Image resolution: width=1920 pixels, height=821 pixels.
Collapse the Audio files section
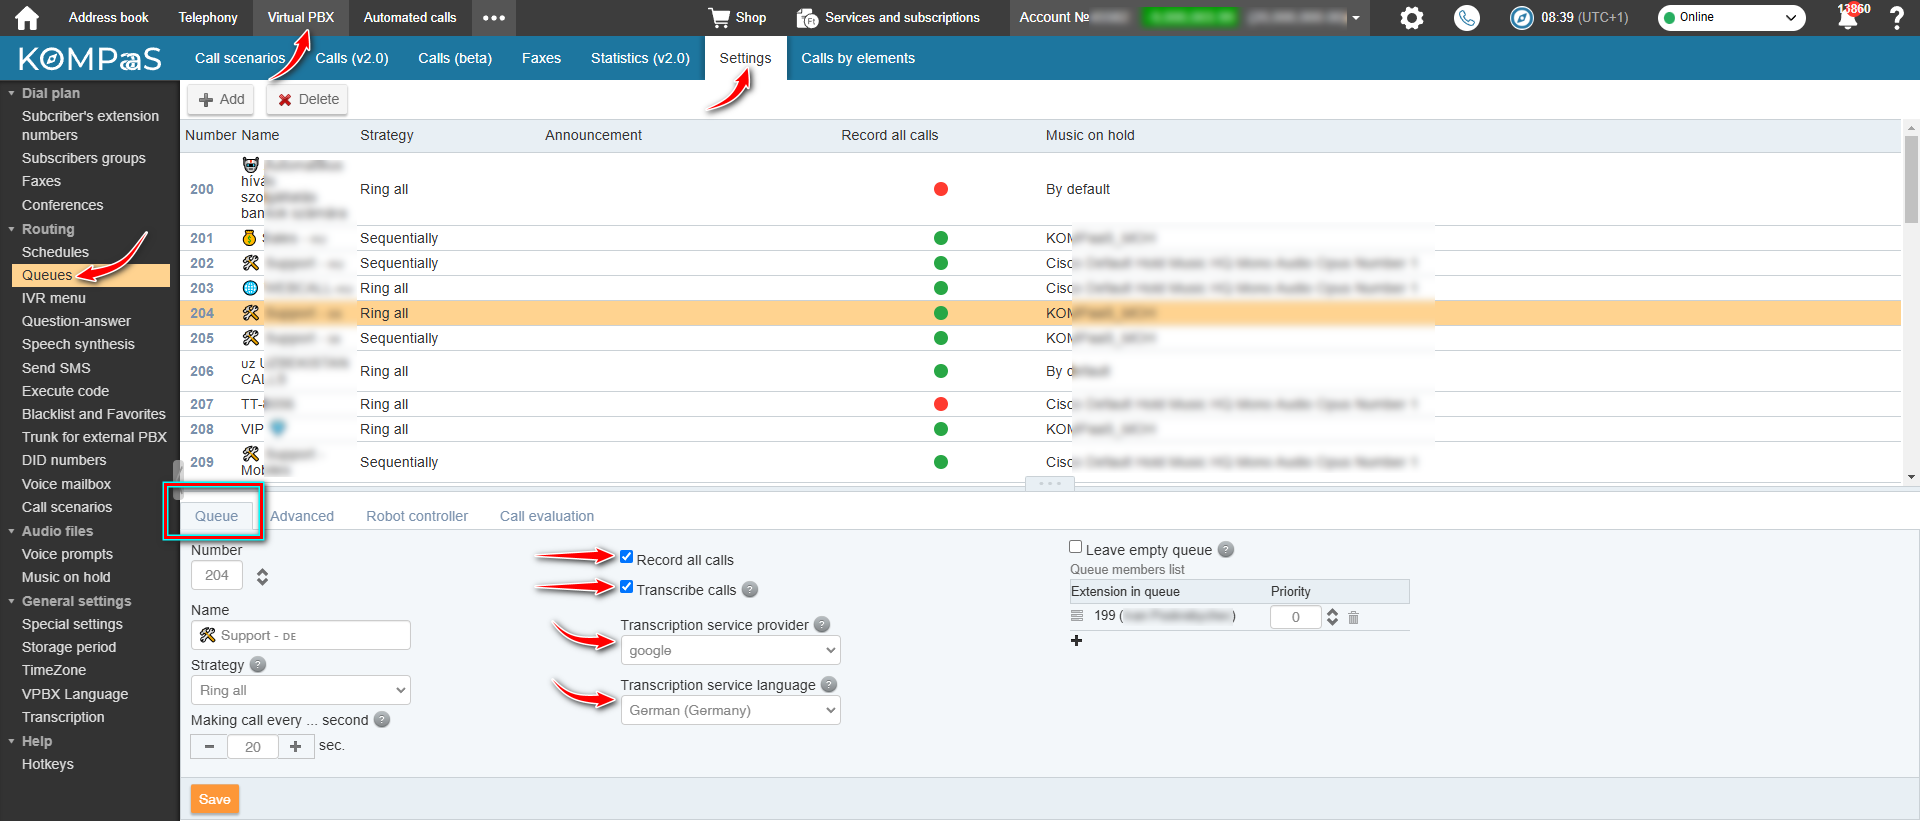coord(12,531)
